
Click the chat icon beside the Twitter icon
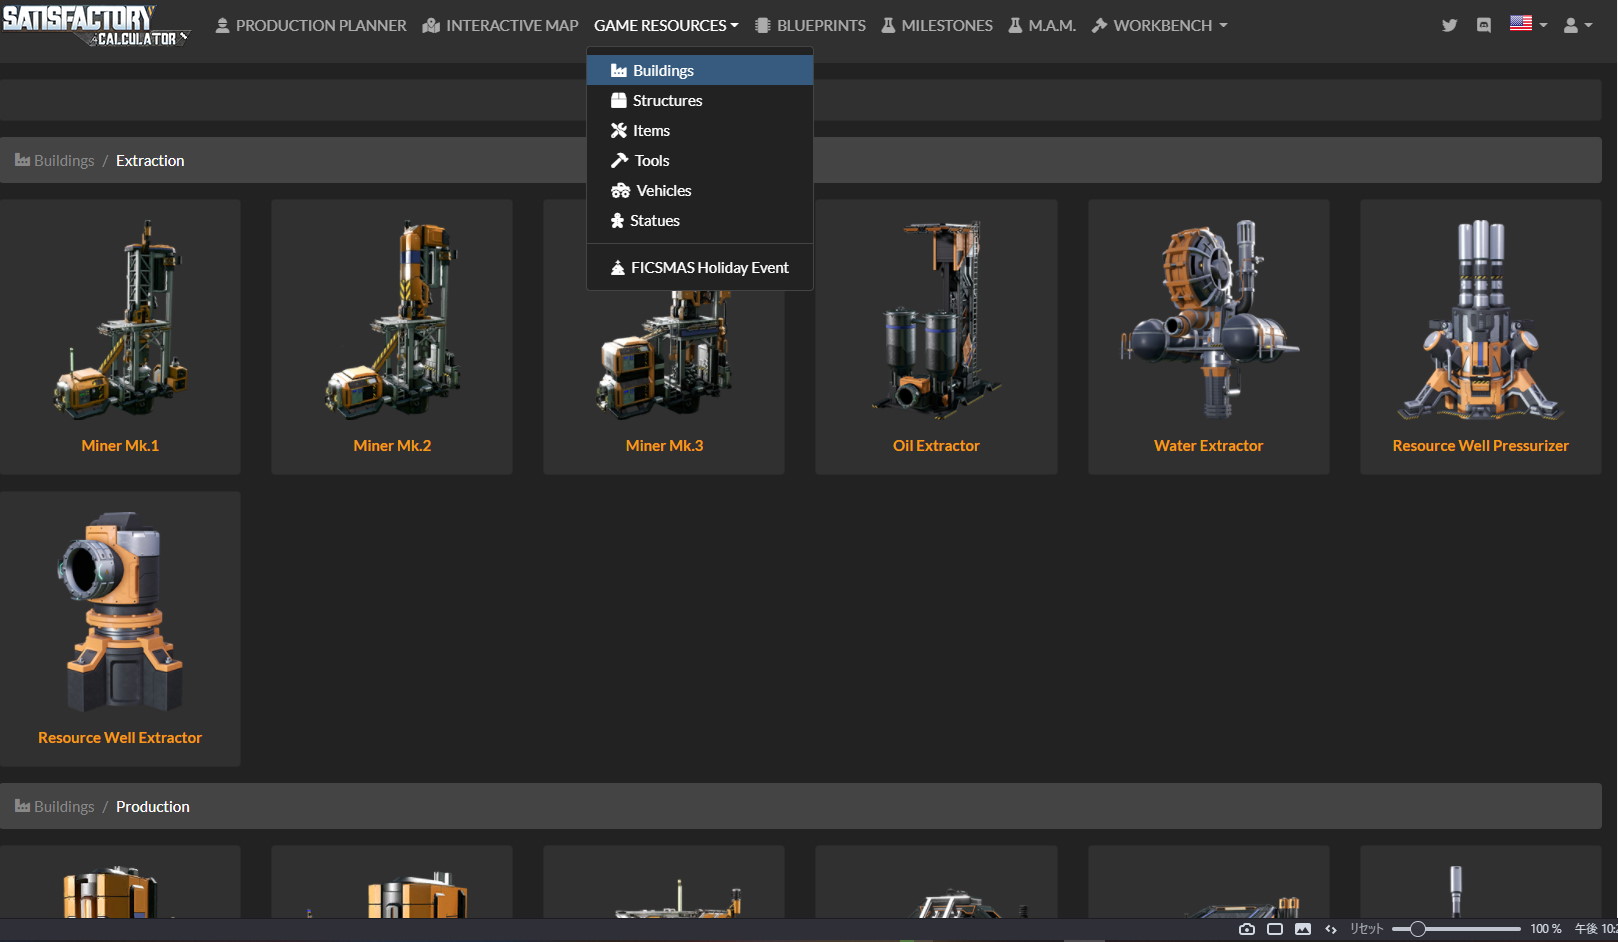pyautogui.click(x=1484, y=25)
